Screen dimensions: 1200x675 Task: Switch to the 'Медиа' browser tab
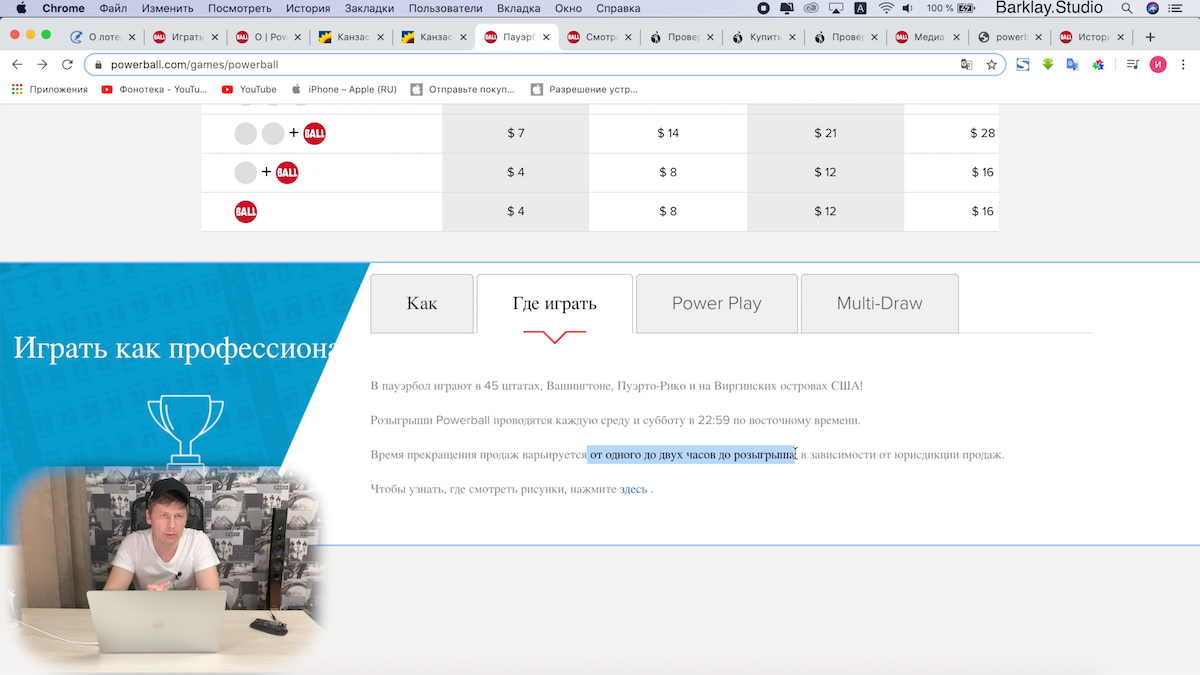pyautogui.click(x=925, y=37)
